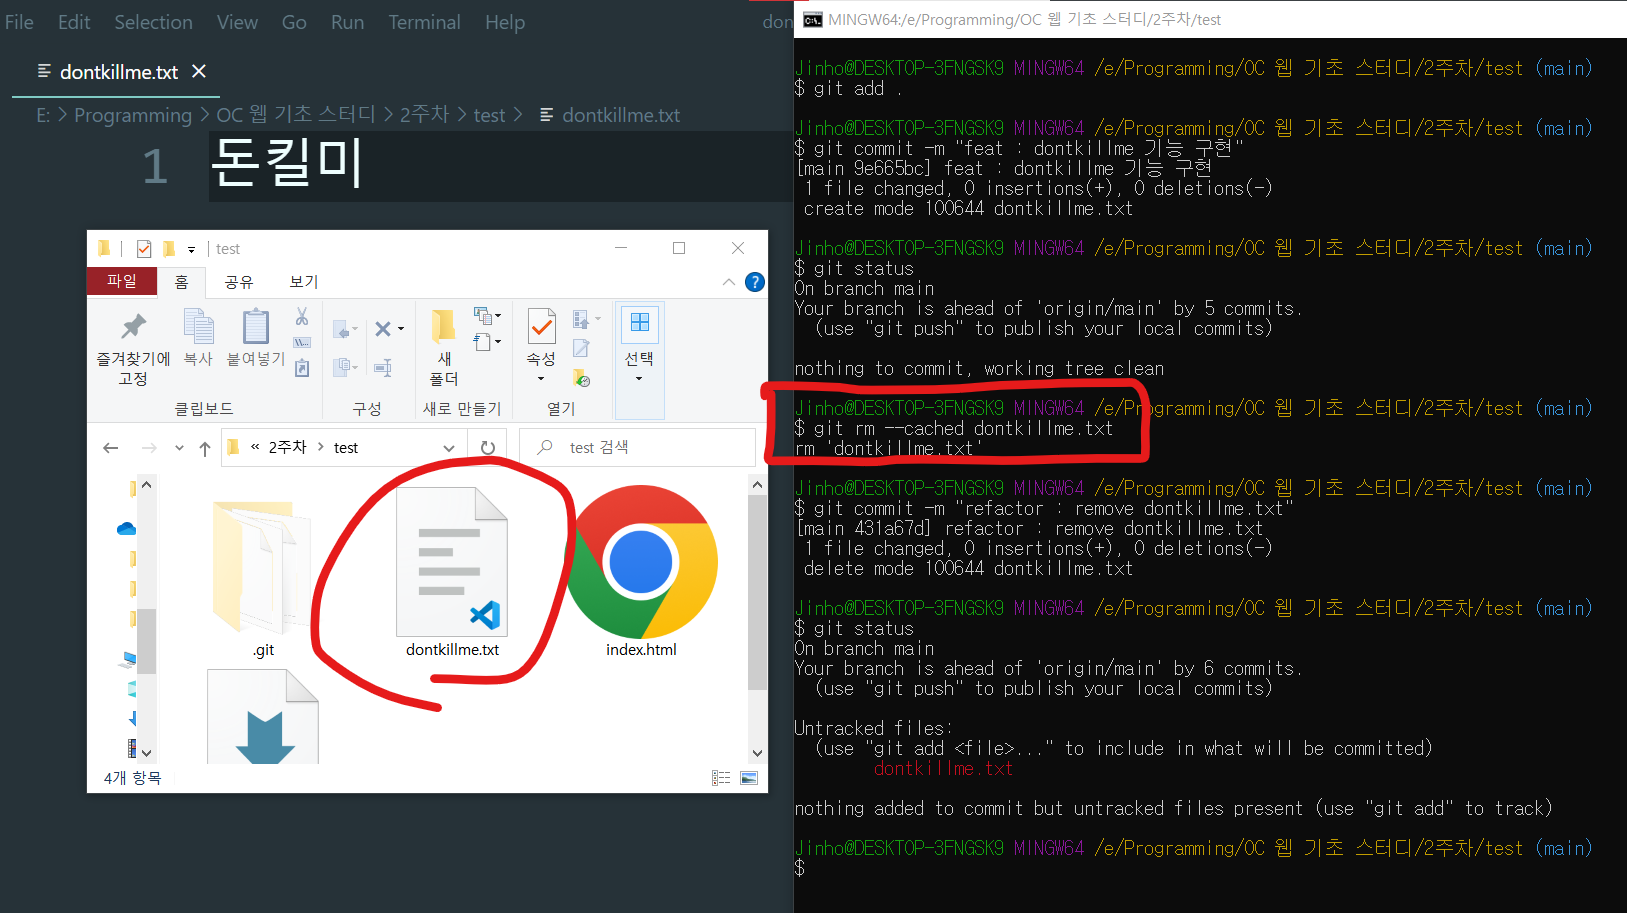The image size is (1627, 913).
Task: Click the Downloads arrow icon in navigation pane
Action: (133, 718)
